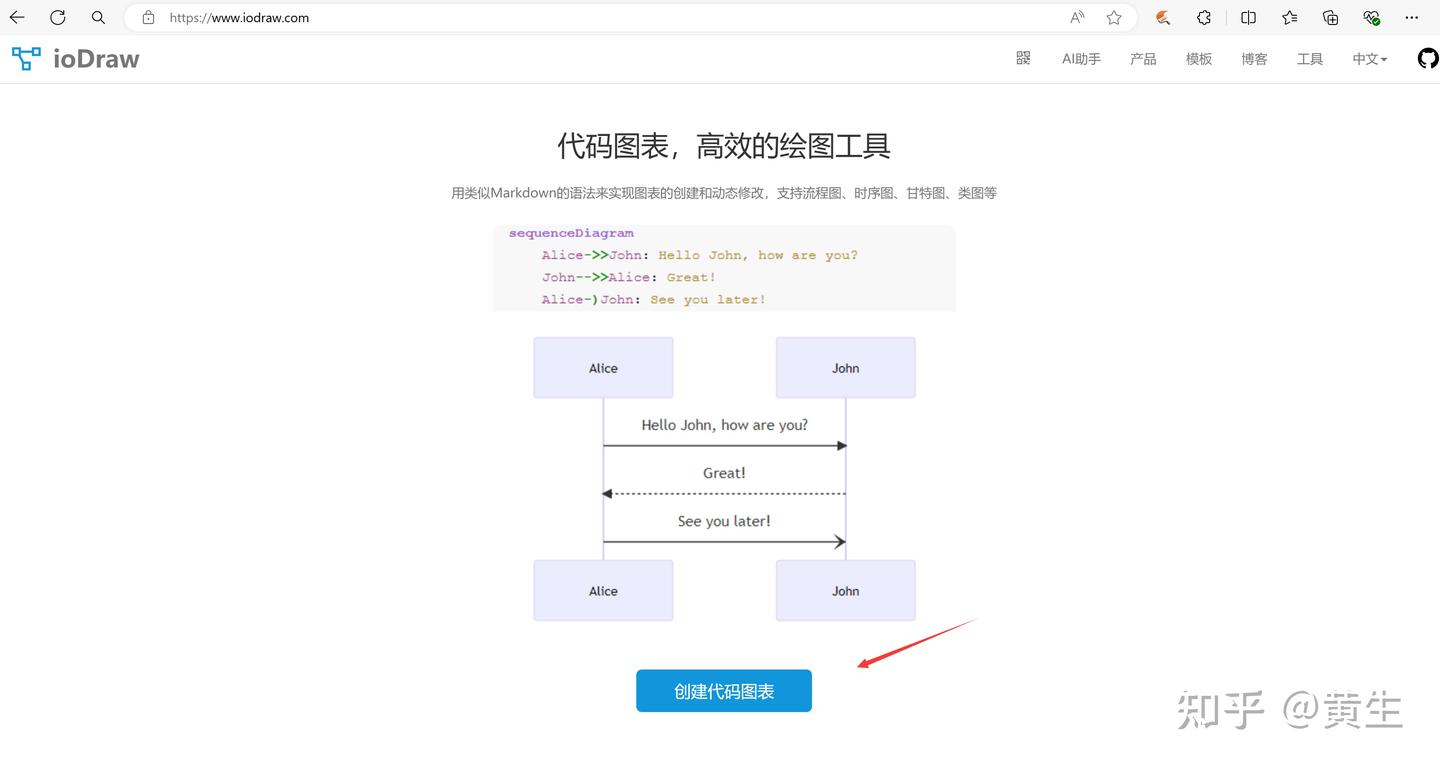Open the read aloud icon in address bar
1440x768 pixels.
point(1075,17)
